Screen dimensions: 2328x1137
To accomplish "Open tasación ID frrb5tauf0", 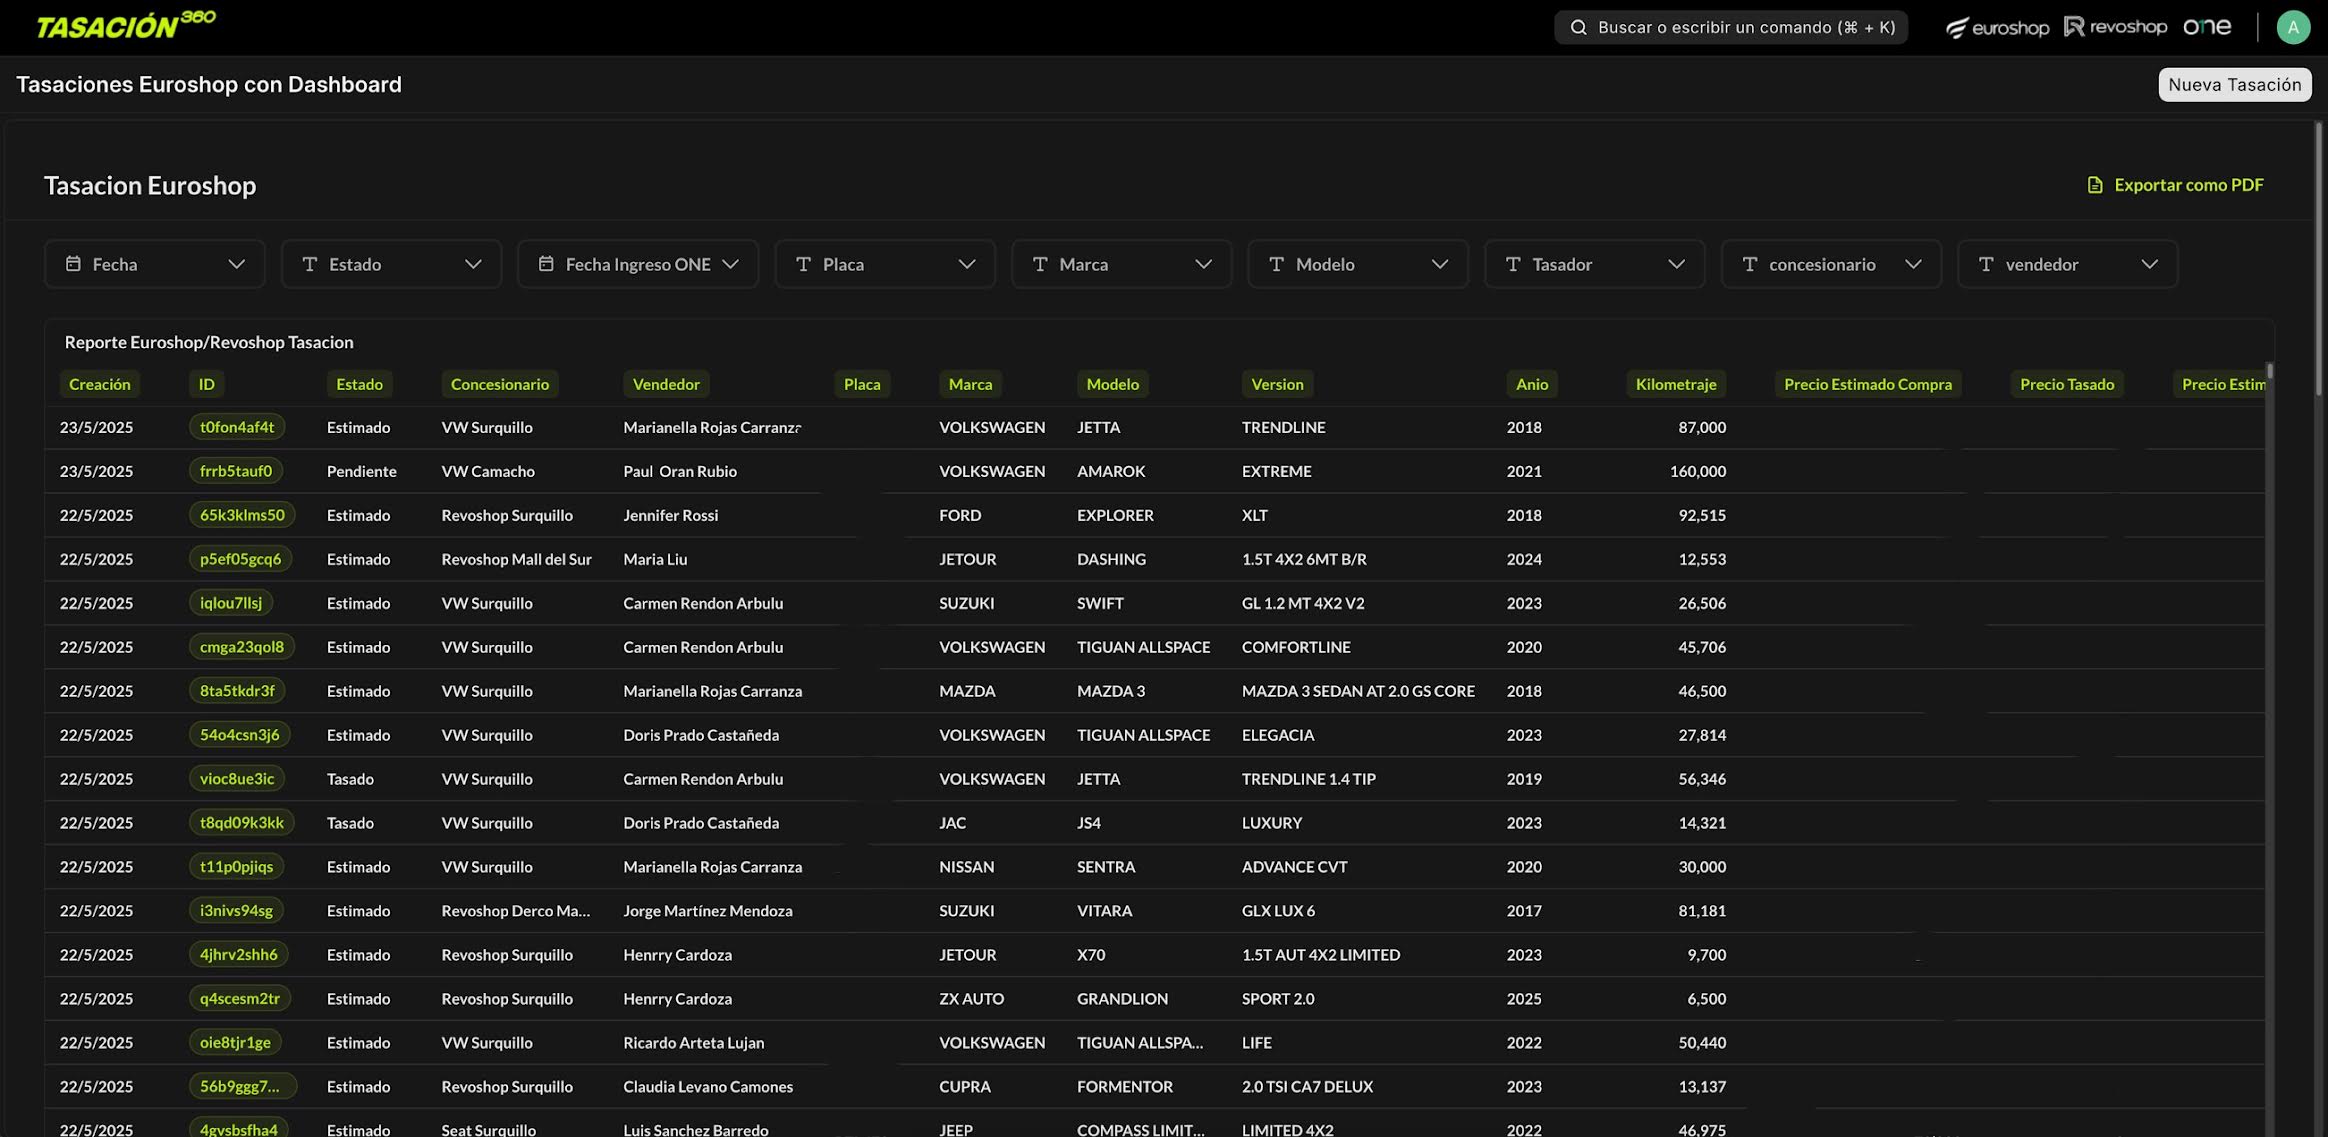I will [236, 471].
